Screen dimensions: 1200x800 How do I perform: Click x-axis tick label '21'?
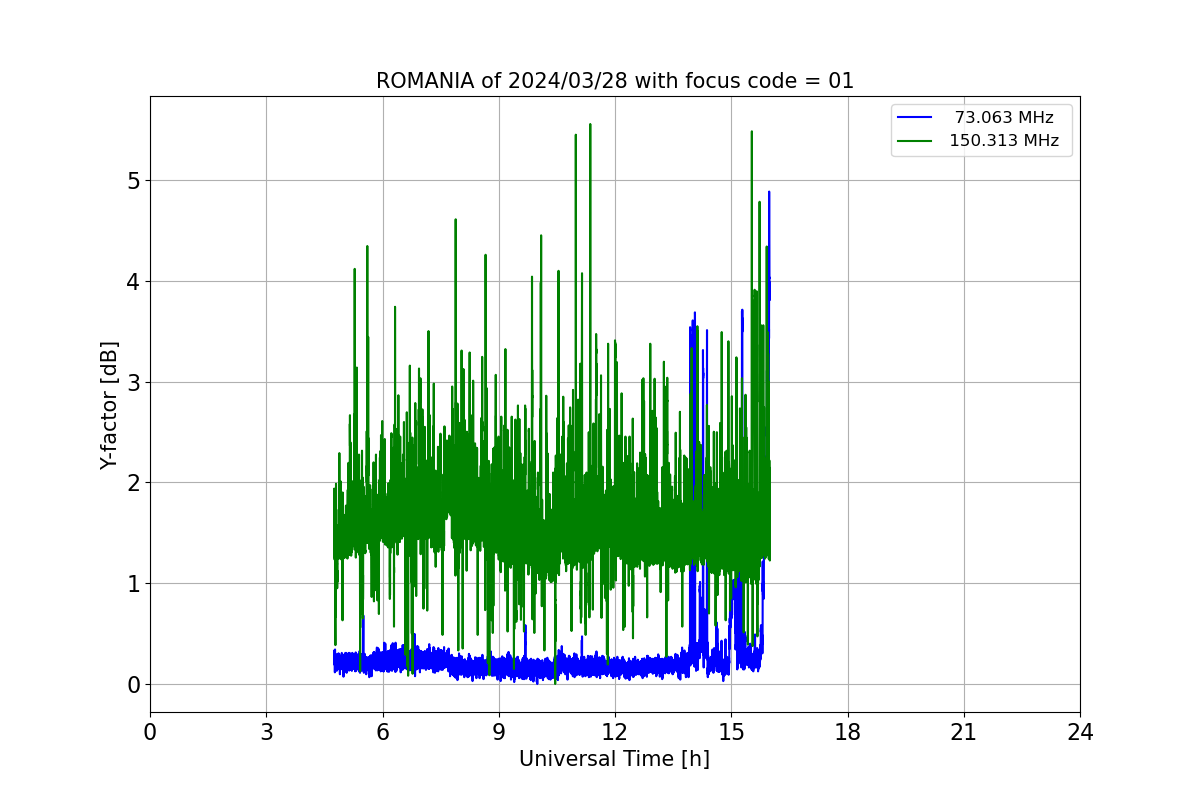click(x=964, y=732)
